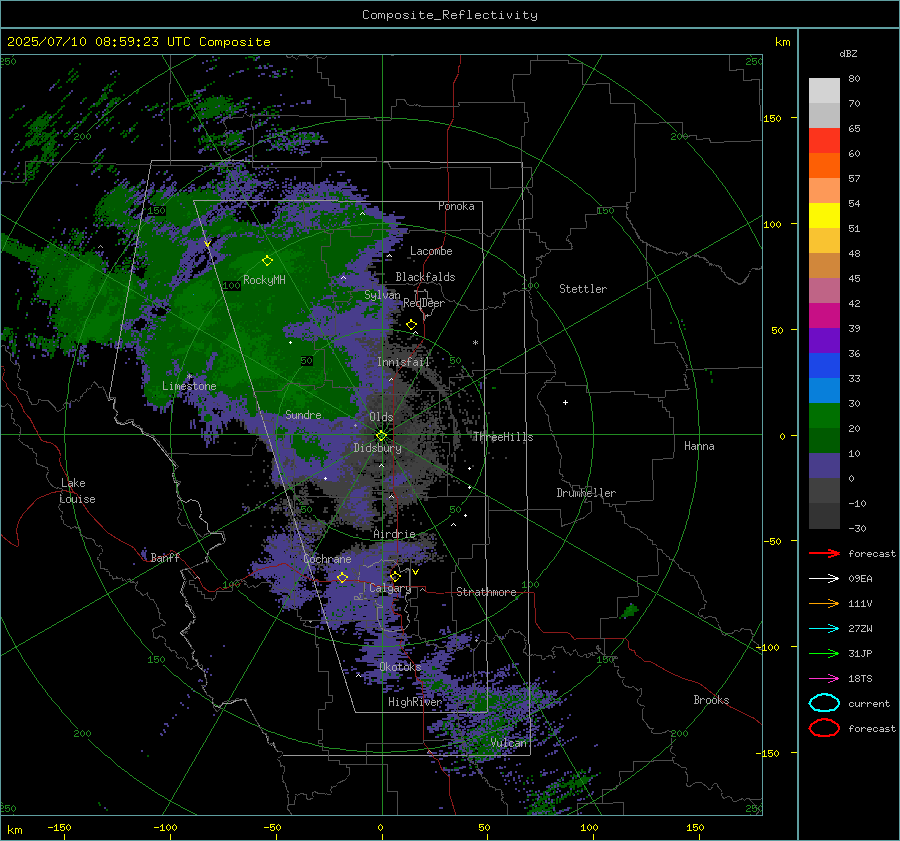
Task: Click the Ponoka city label
Action: (456, 206)
